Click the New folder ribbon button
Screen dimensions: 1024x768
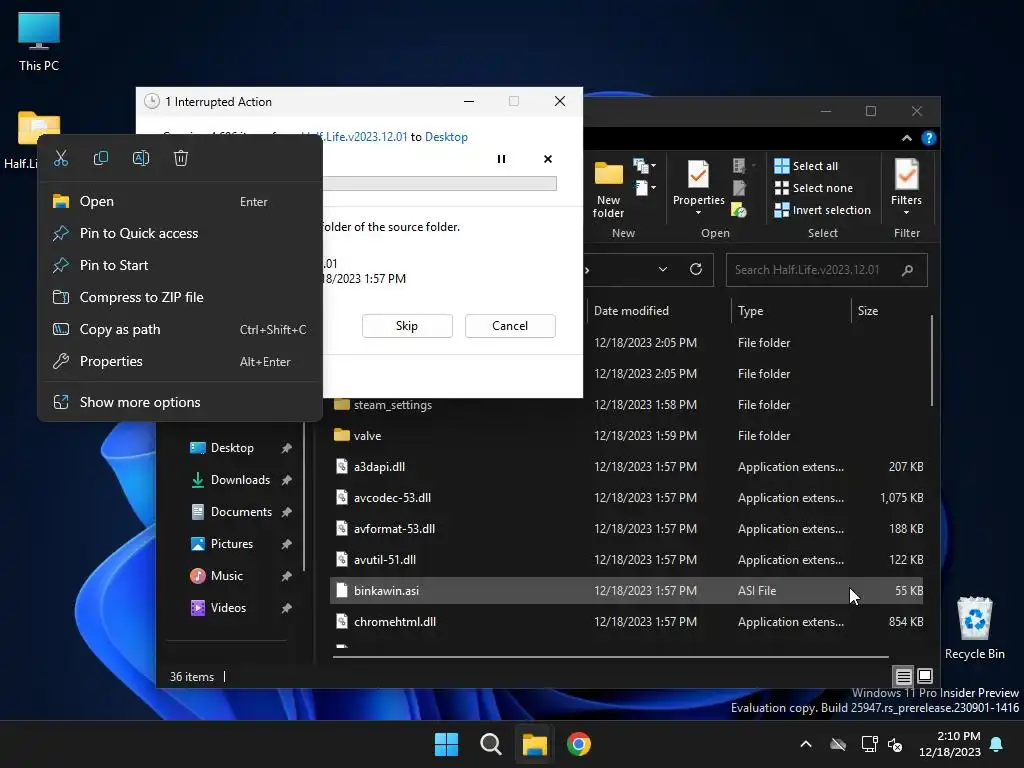(609, 189)
